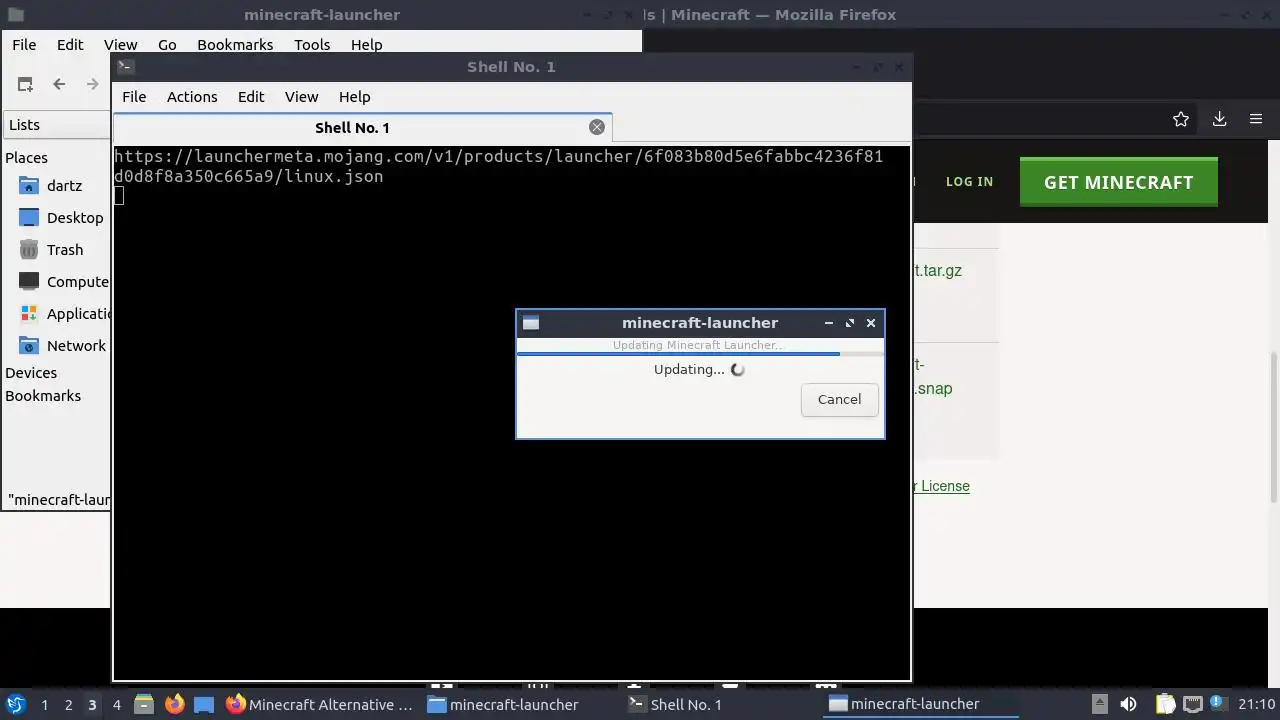Open the file manager Bookmarks menu
This screenshot has width=1280, height=720.
tap(235, 44)
